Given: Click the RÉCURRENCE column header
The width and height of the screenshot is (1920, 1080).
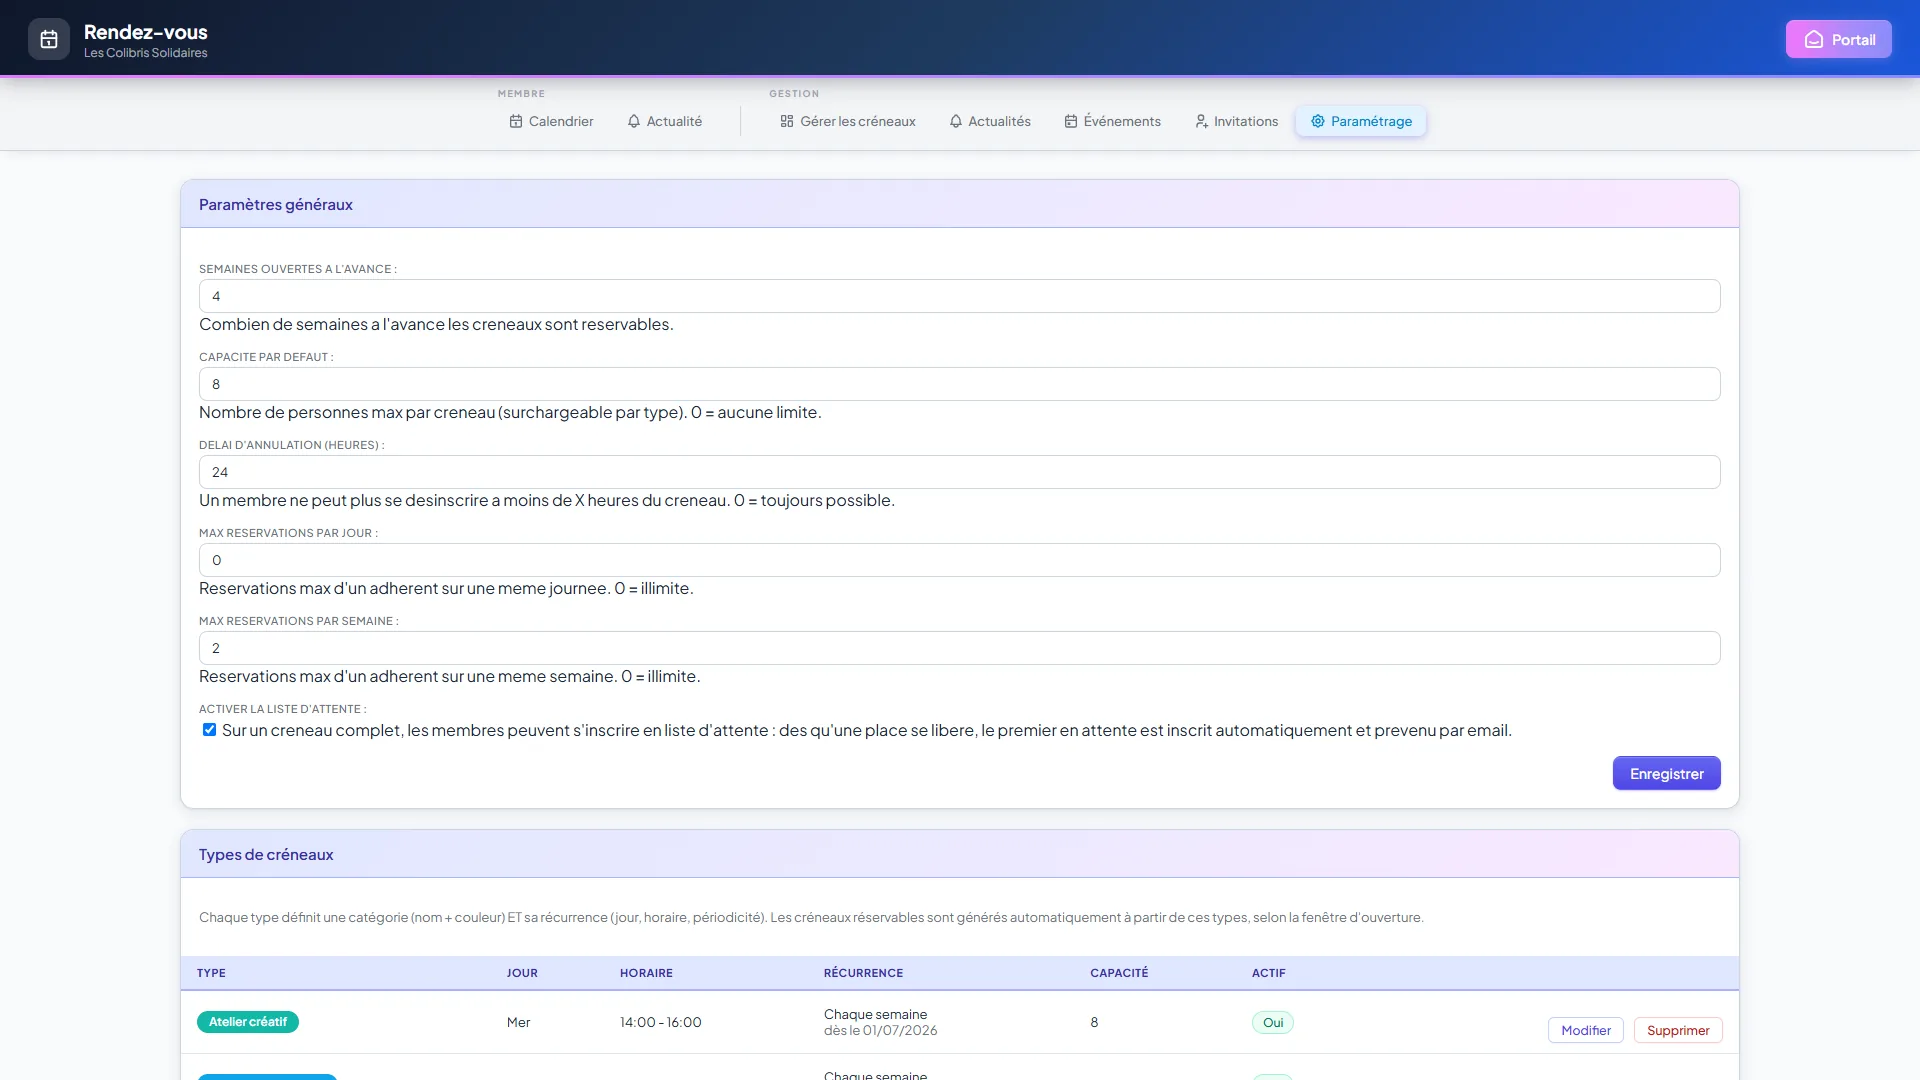Looking at the screenshot, I should [863, 973].
